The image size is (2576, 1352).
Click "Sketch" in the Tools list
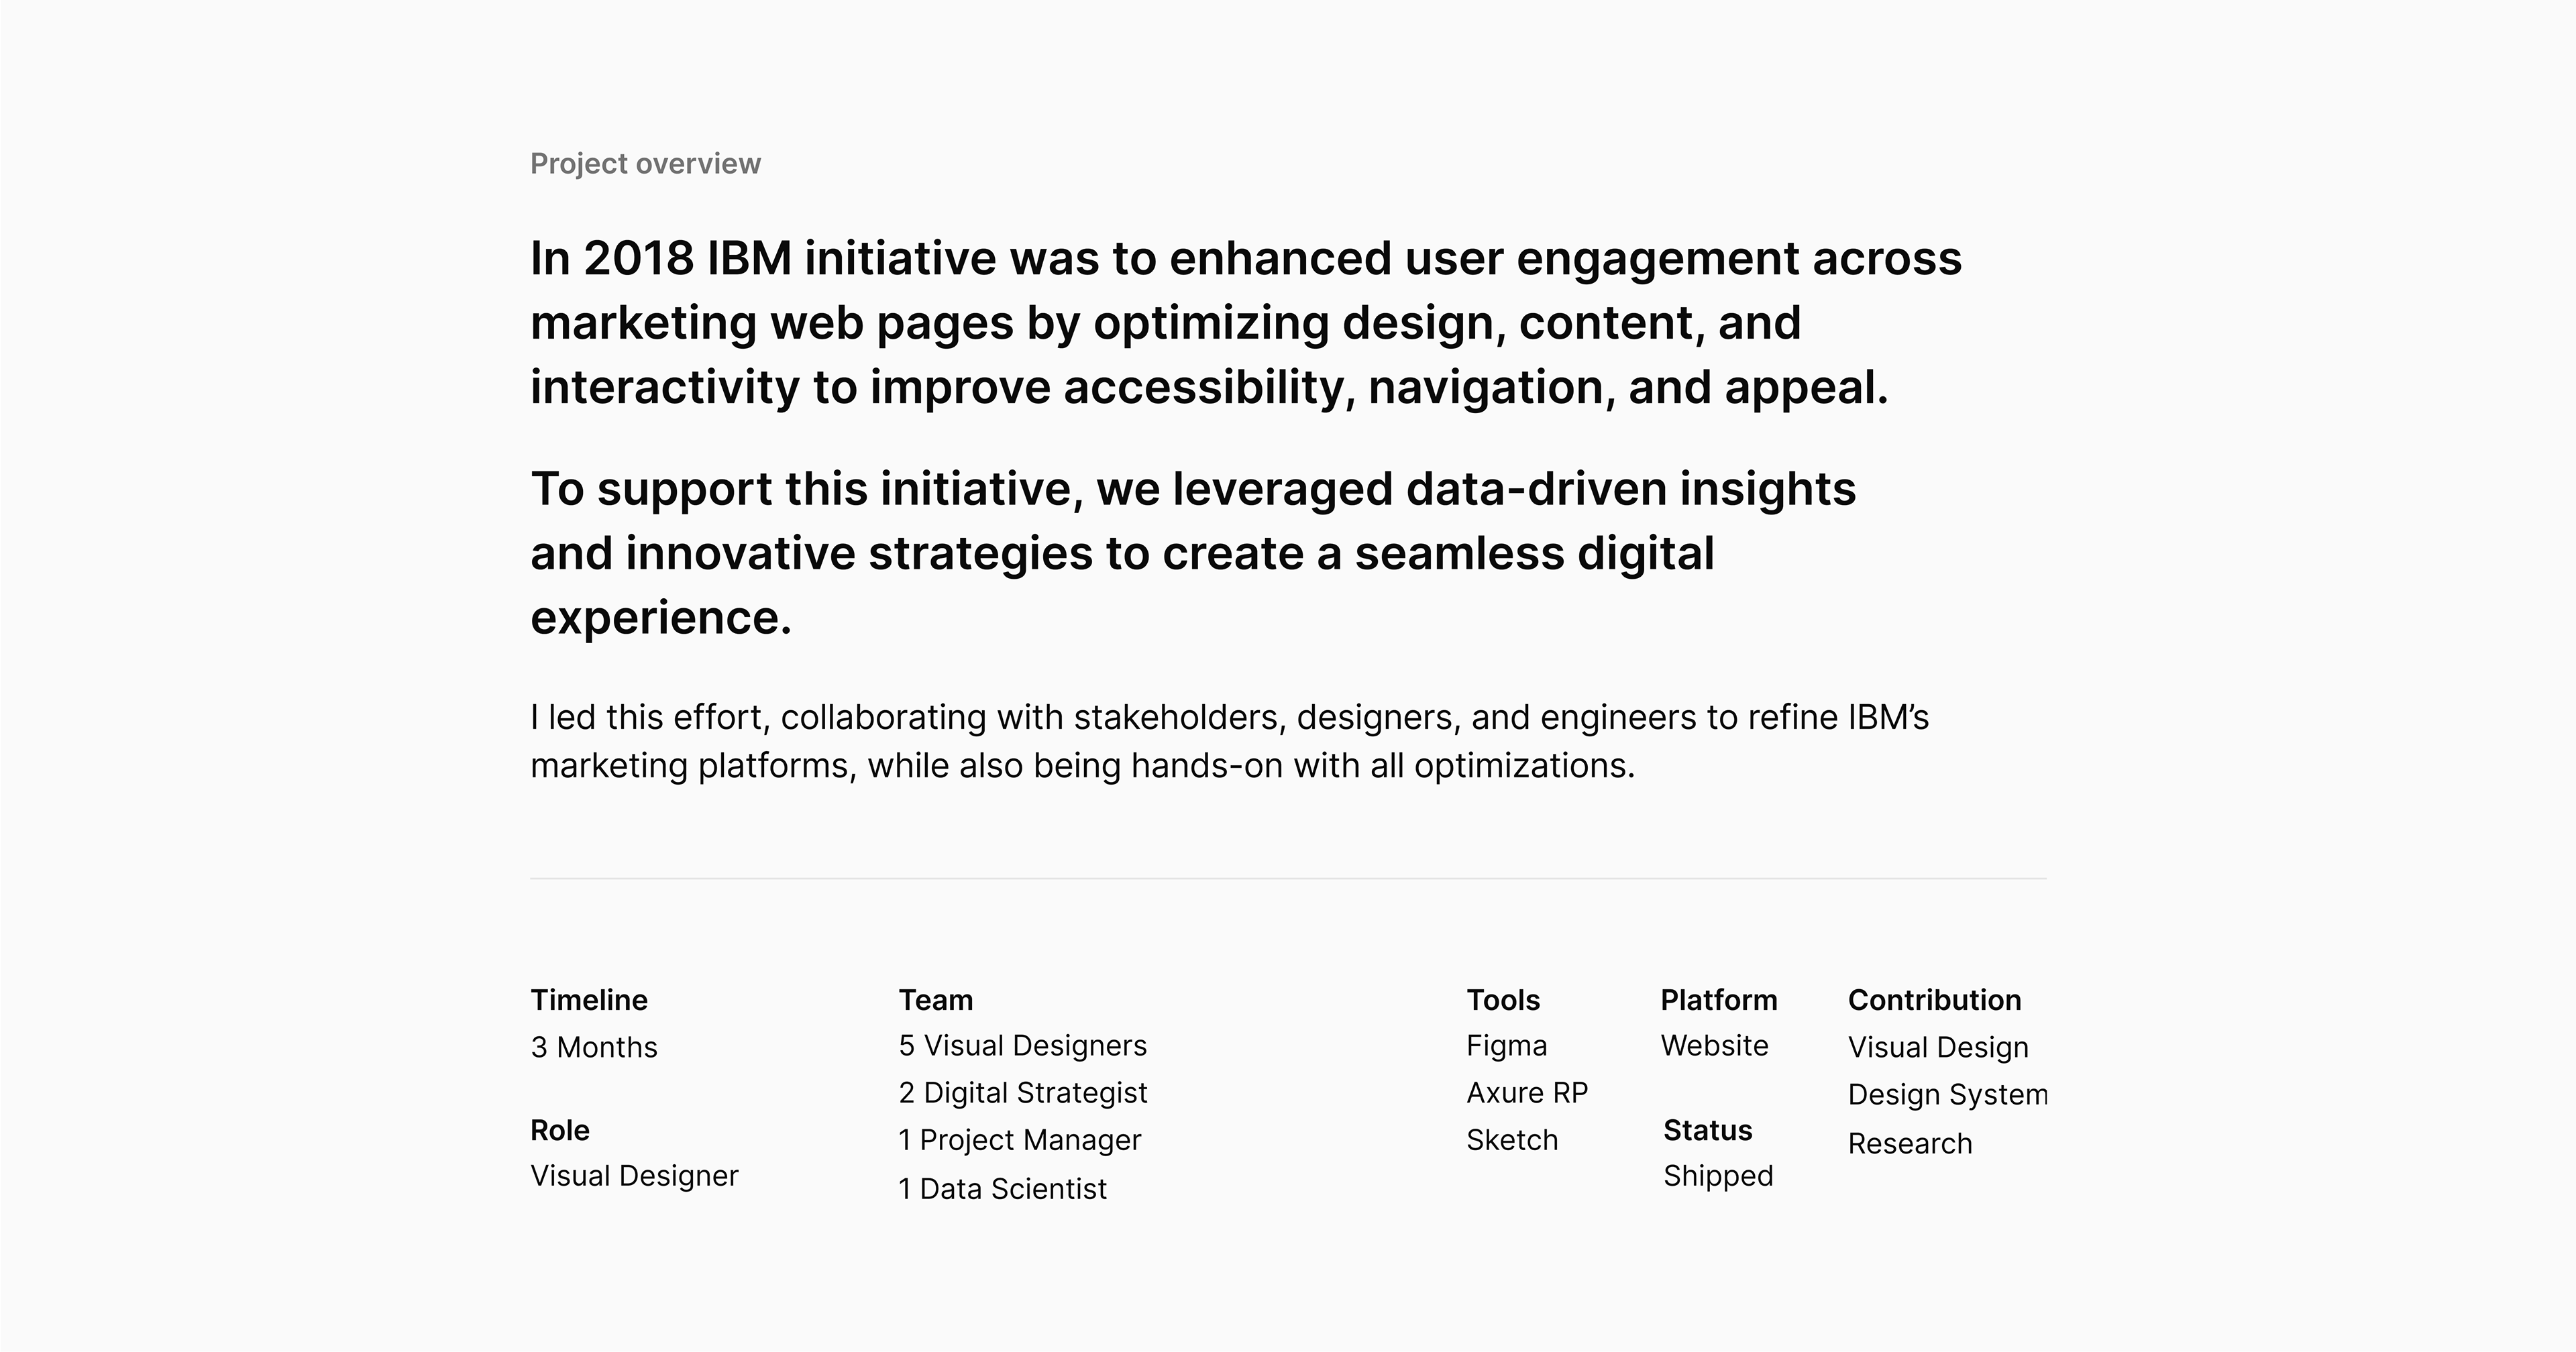coord(1512,1139)
